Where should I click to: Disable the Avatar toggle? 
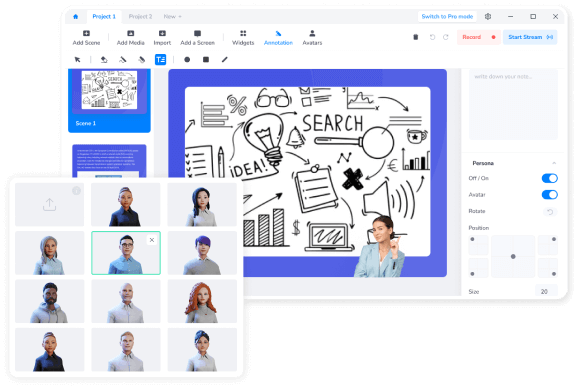pos(549,194)
